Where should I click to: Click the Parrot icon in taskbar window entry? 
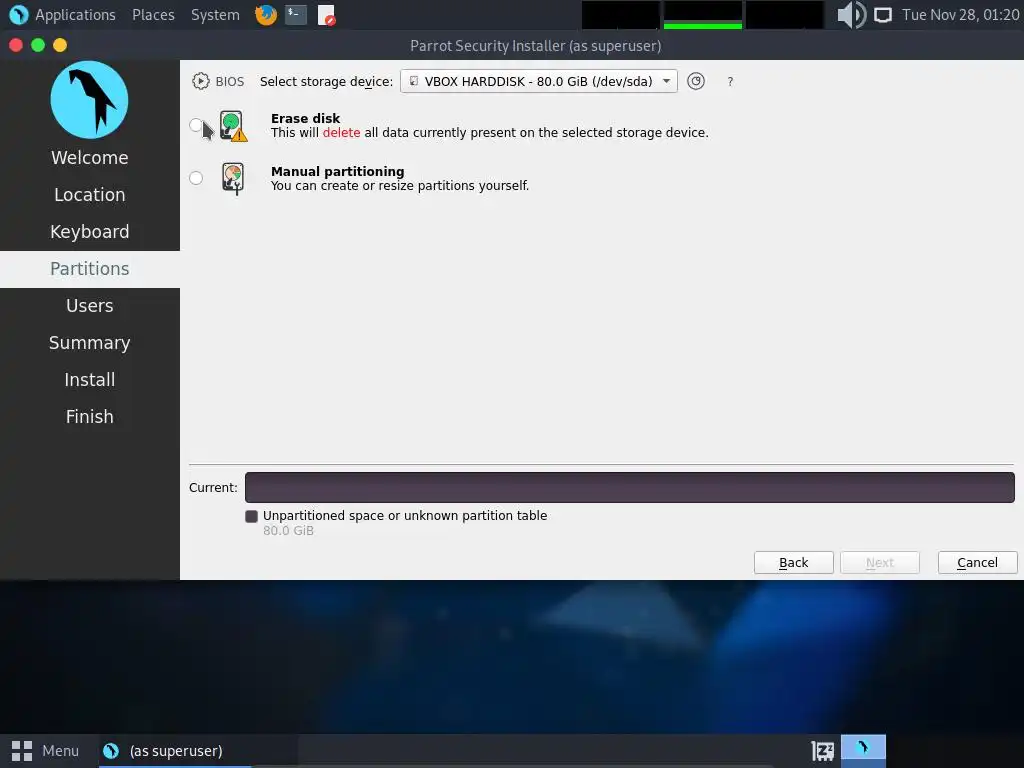[x=111, y=751]
